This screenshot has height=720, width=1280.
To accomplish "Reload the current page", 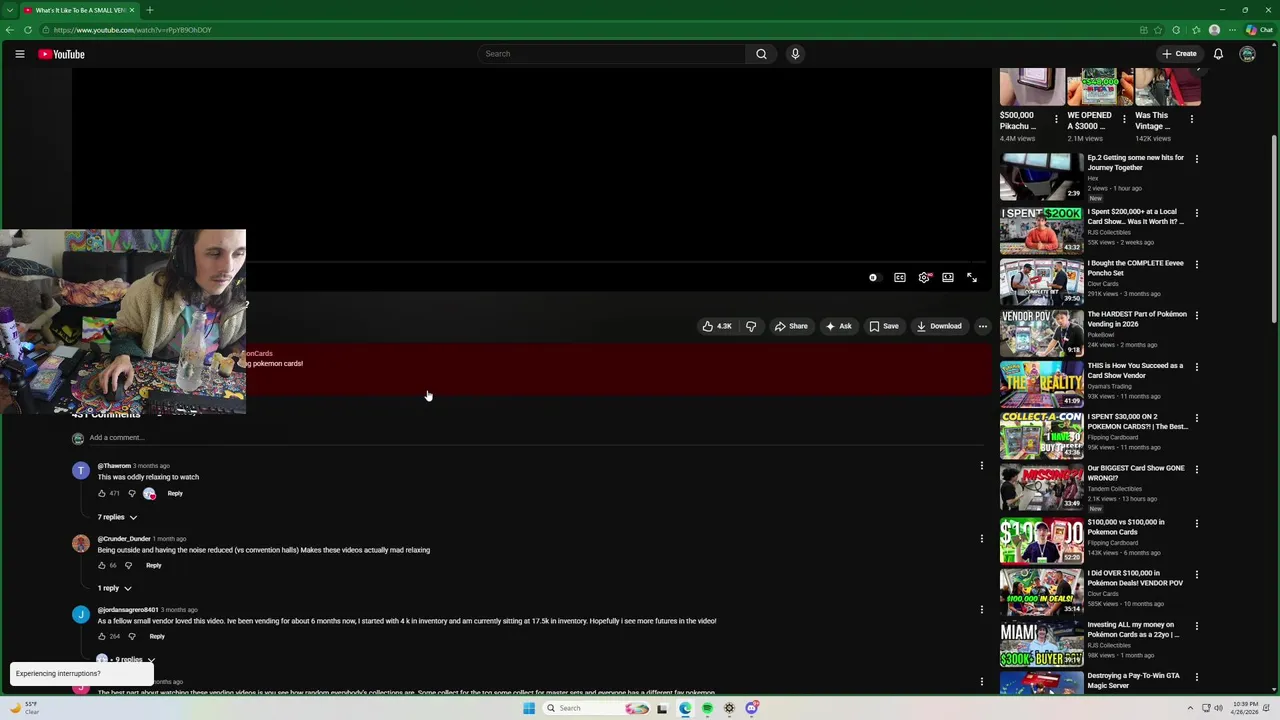I will coord(28,30).
